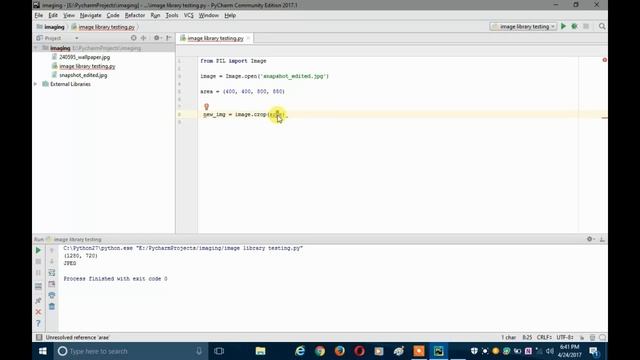Pin the Run tab
The height and width of the screenshot is (360, 640).
tap(38, 300)
